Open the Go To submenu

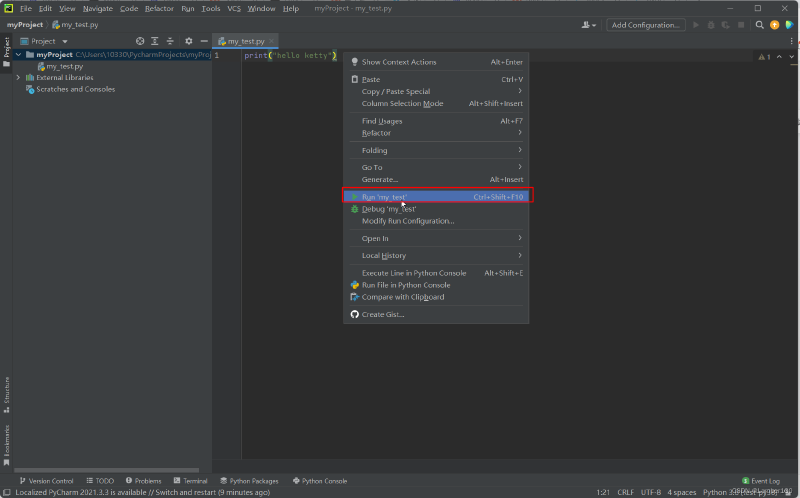tap(437, 167)
